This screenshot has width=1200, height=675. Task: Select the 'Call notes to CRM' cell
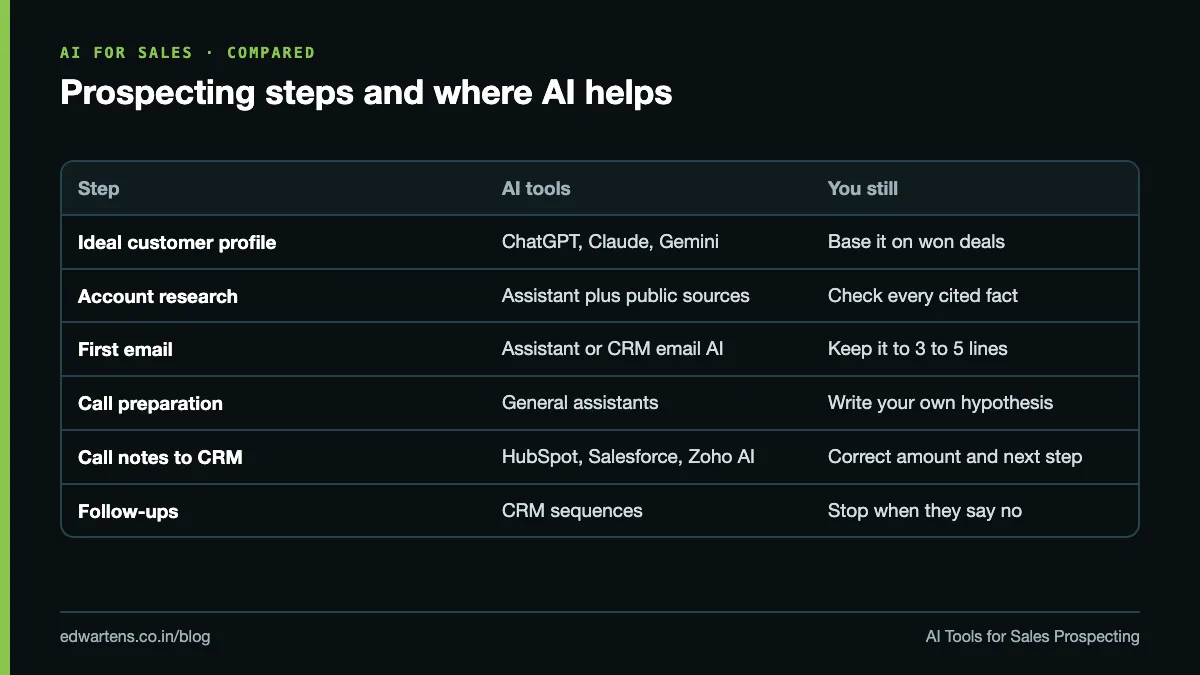pos(160,458)
